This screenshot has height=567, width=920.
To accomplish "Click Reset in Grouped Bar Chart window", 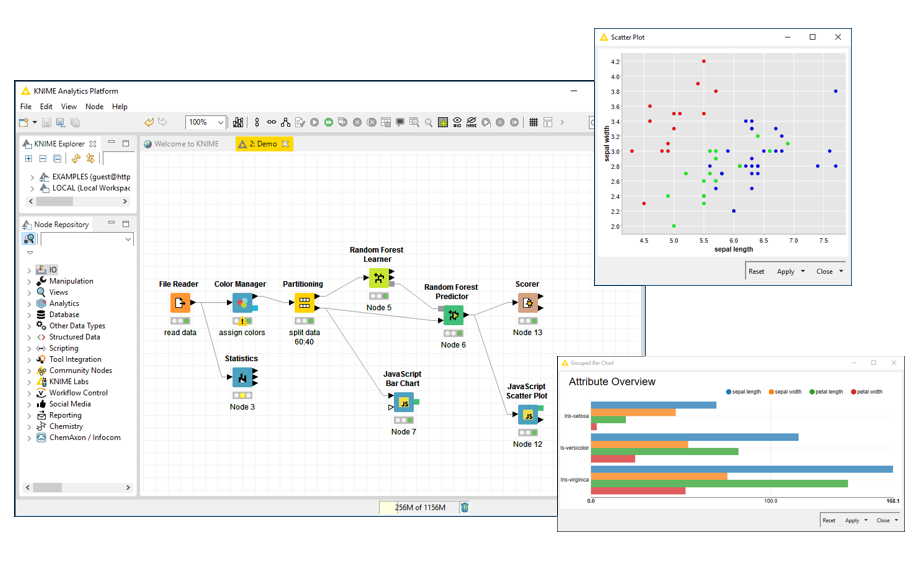I will click(x=828, y=520).
